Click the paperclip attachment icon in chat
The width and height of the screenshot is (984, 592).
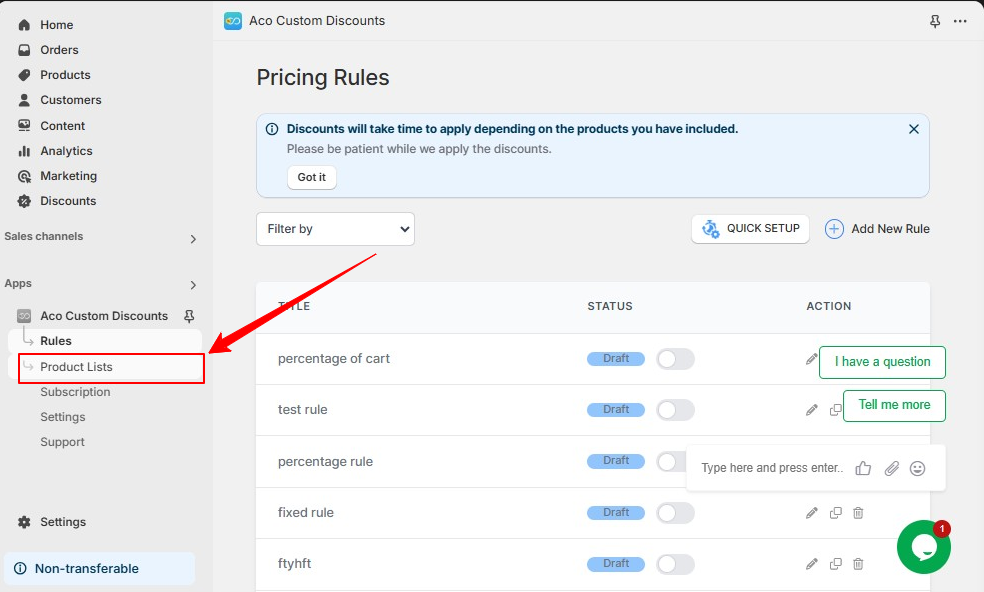(891, 468)
